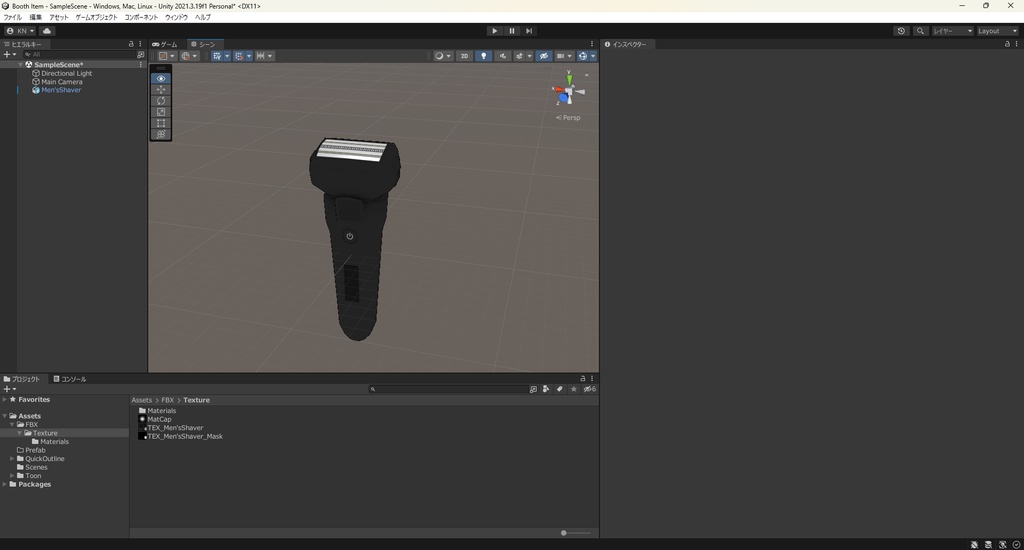Open the KN account dropdown
The height and width of the screenshot is (550, 1024).
[20, 31]
